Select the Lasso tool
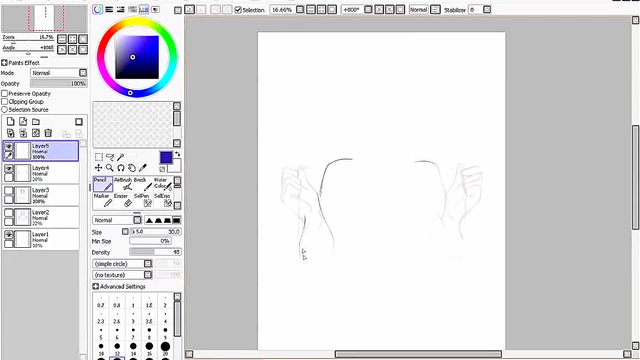This screenshot has width=640, height=360. [x=110, y=157]
